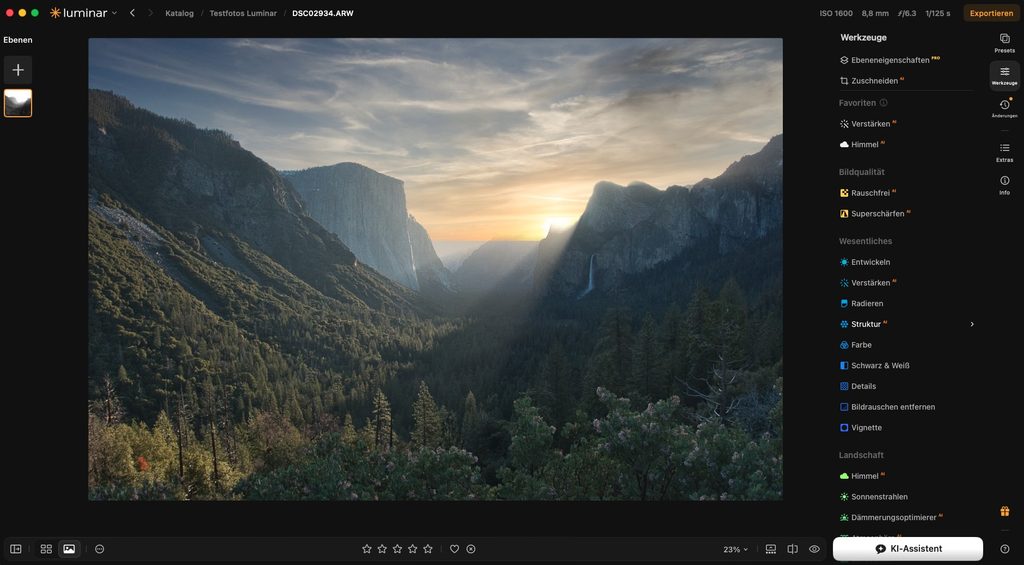This screenshot has width=1024, height=565.
Task: Open Verstärken under Wesentliches
Action: pos(869,283)
